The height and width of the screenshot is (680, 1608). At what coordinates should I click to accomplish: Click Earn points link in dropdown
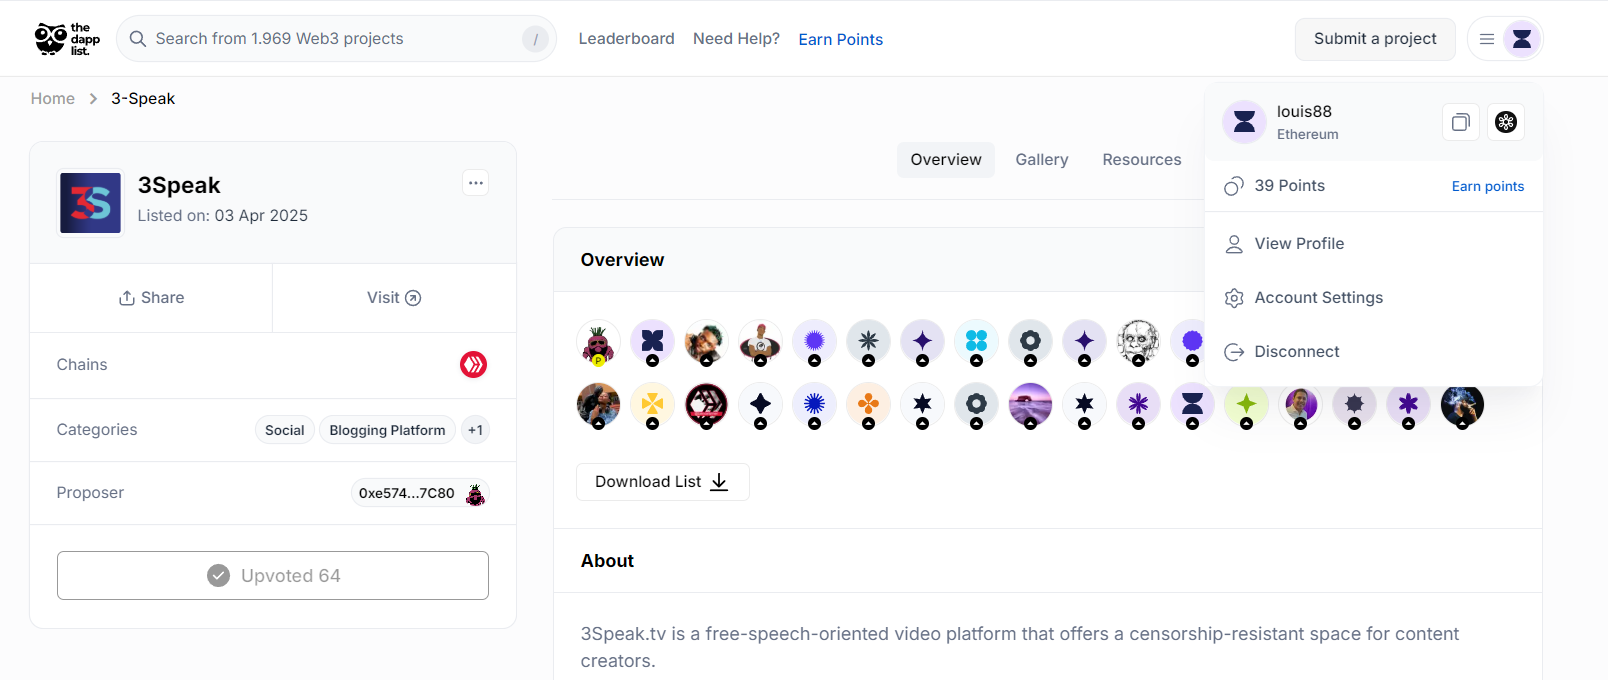click(1488, 186)
